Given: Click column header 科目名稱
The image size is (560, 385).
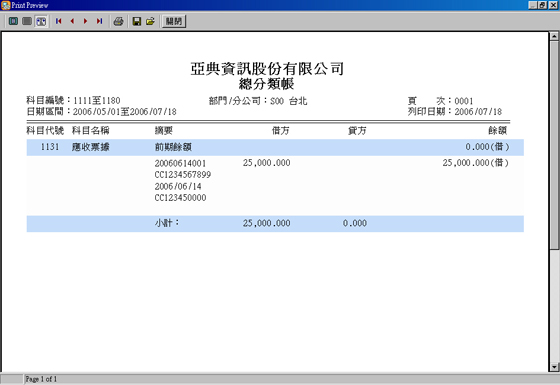Looking at the screenshot, I should [x=91, y=130].
